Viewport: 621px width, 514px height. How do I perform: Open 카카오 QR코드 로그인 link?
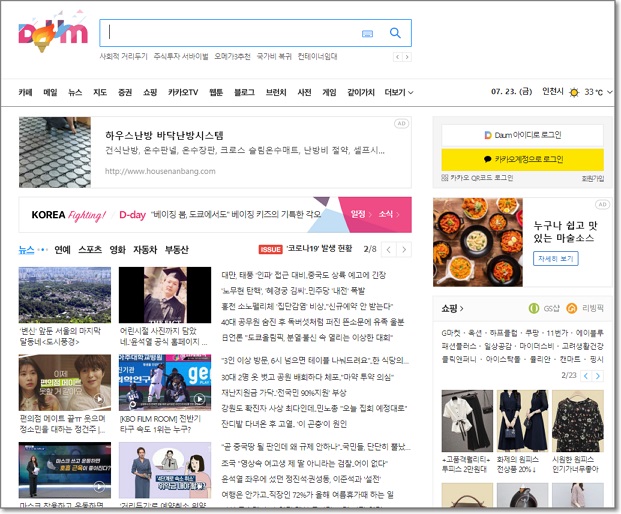(477, 178)
